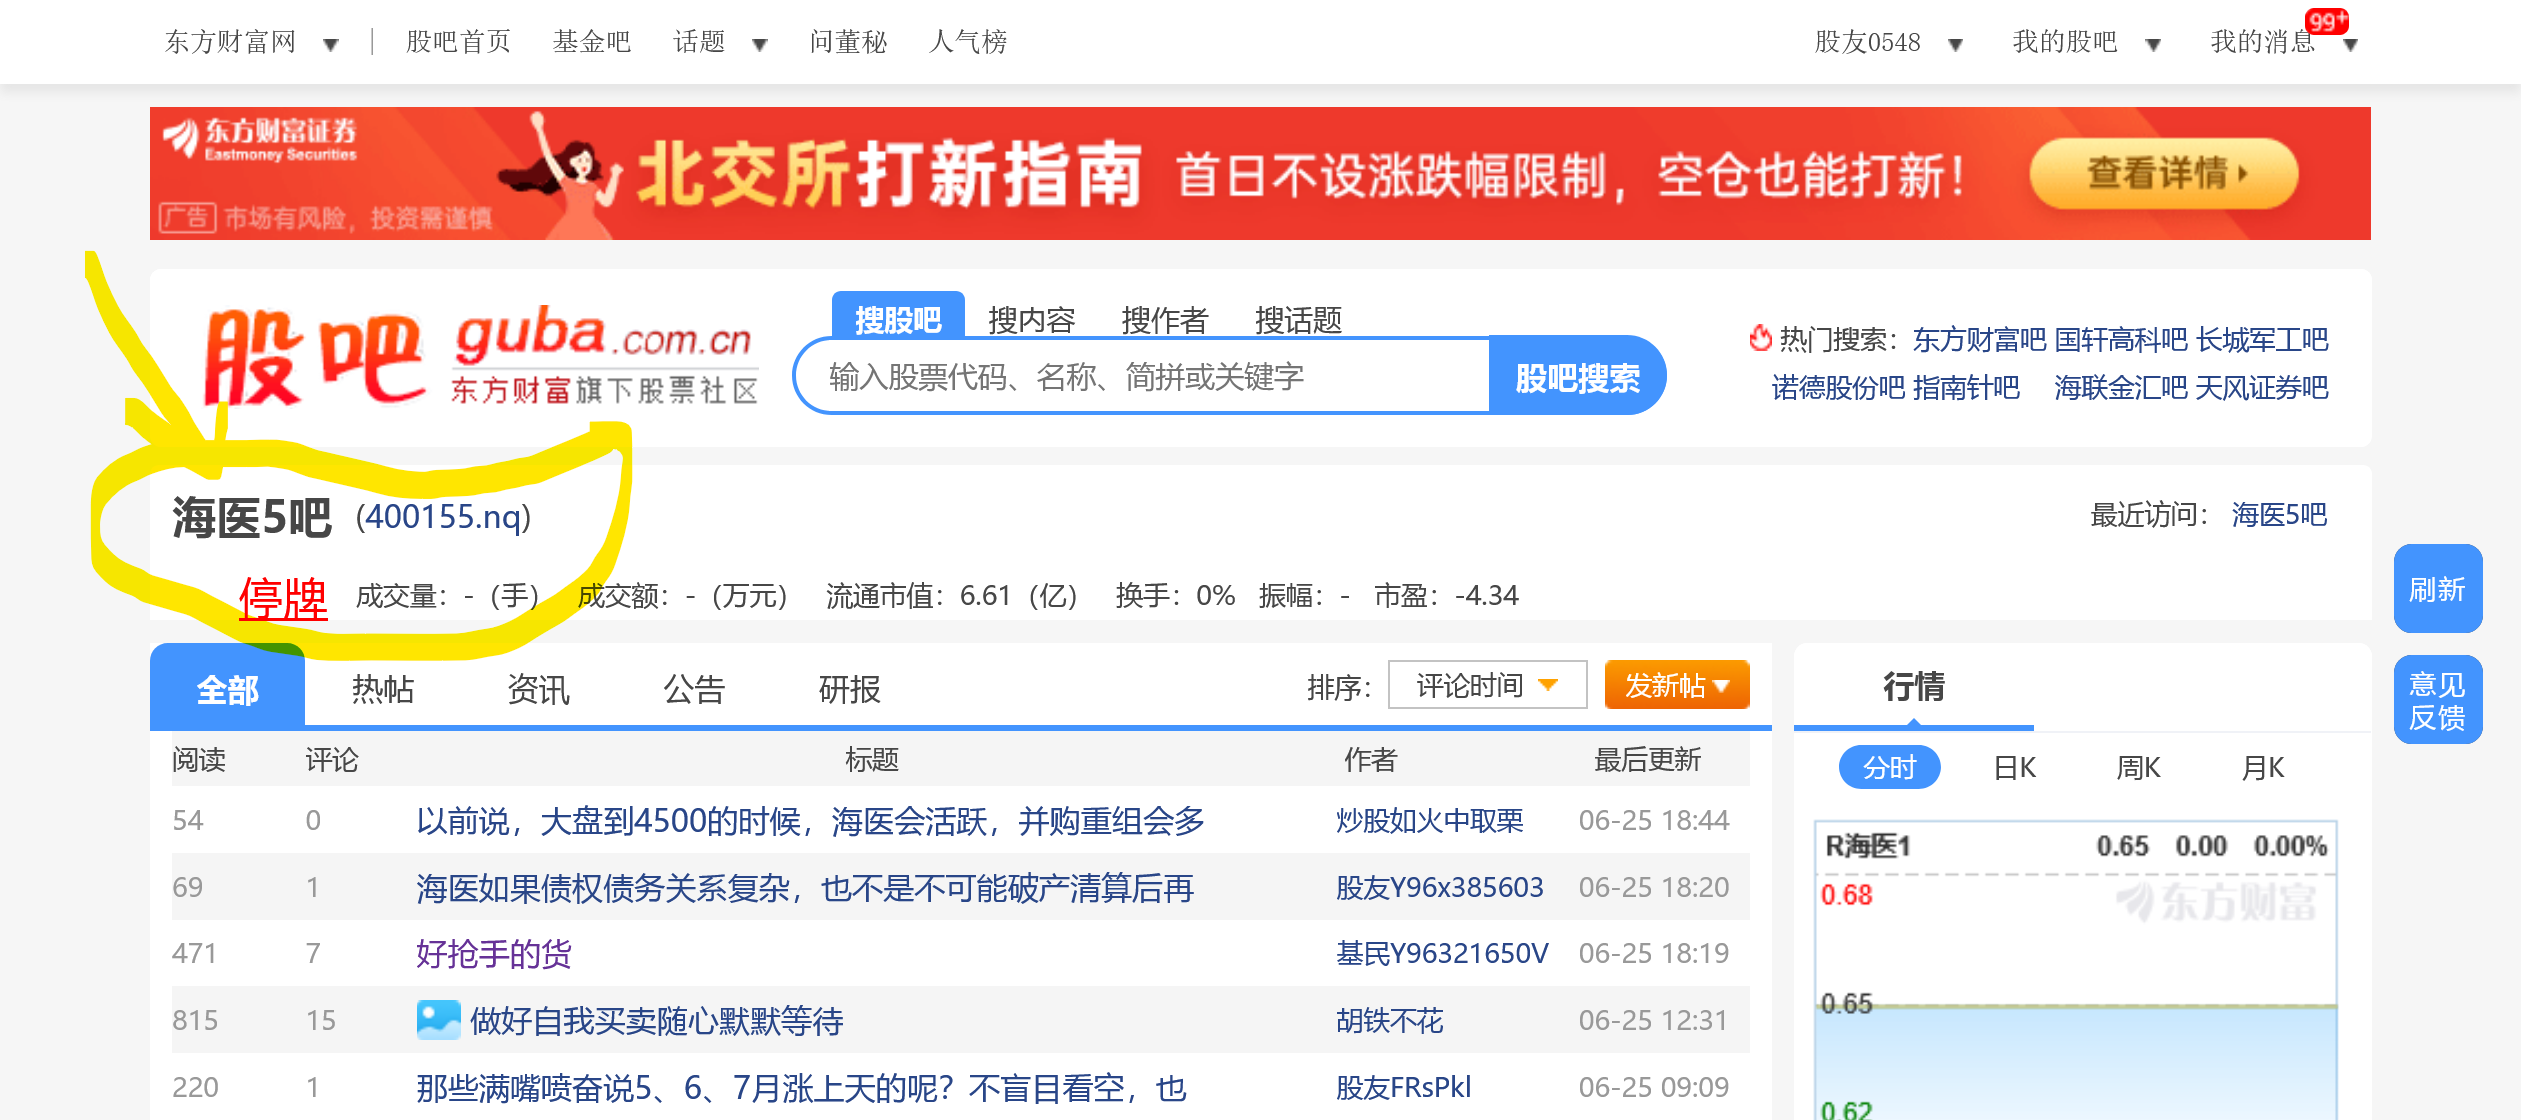Open recently visited 海医5吧 link

point(2279,515)
